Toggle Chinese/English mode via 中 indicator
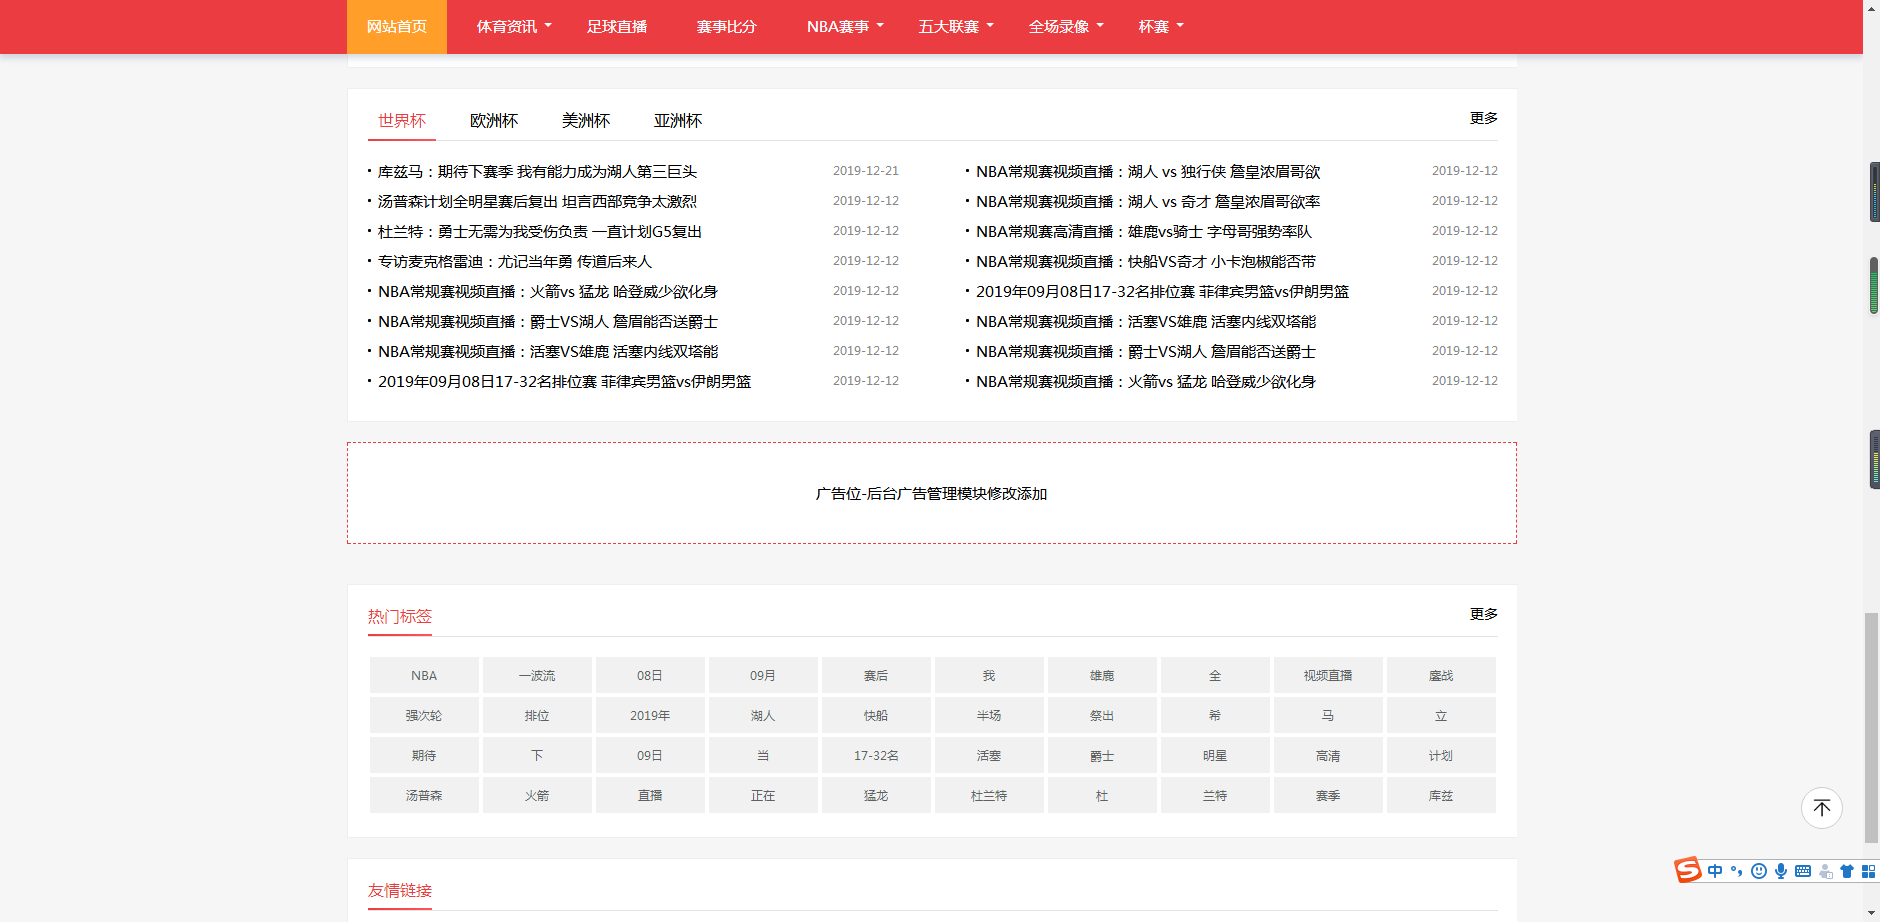 pyautogui.click(x=1715, y=871)
